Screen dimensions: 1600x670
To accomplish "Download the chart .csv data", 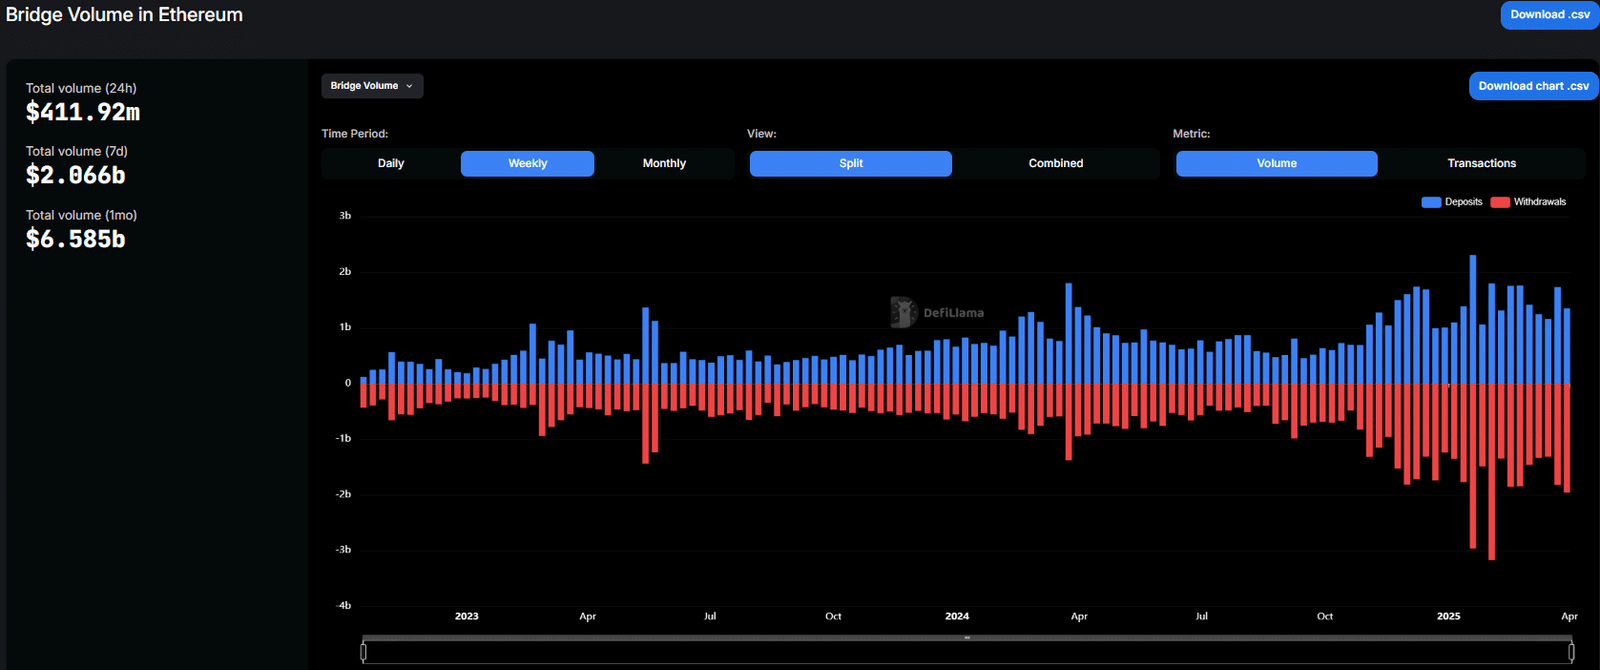I will click(x=1533, y=86).
